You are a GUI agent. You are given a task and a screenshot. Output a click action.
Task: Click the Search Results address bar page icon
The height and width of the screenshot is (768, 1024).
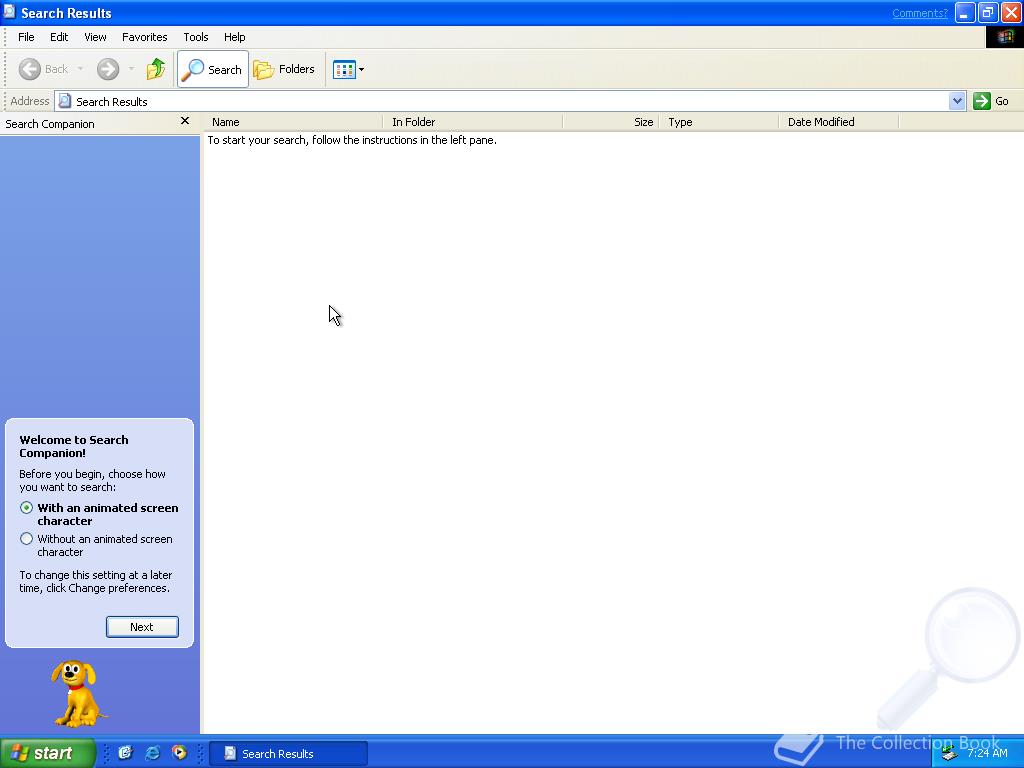click(65, 101)
